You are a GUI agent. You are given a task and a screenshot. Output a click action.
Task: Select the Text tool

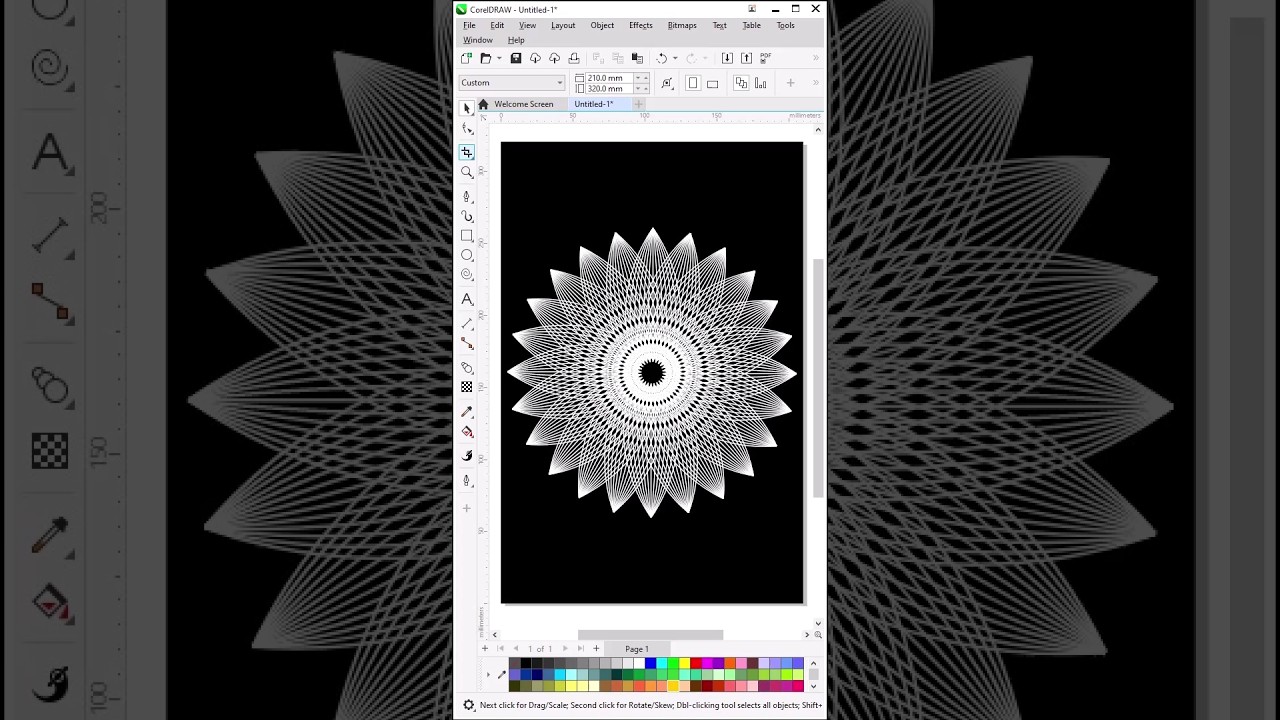[466, 300]
